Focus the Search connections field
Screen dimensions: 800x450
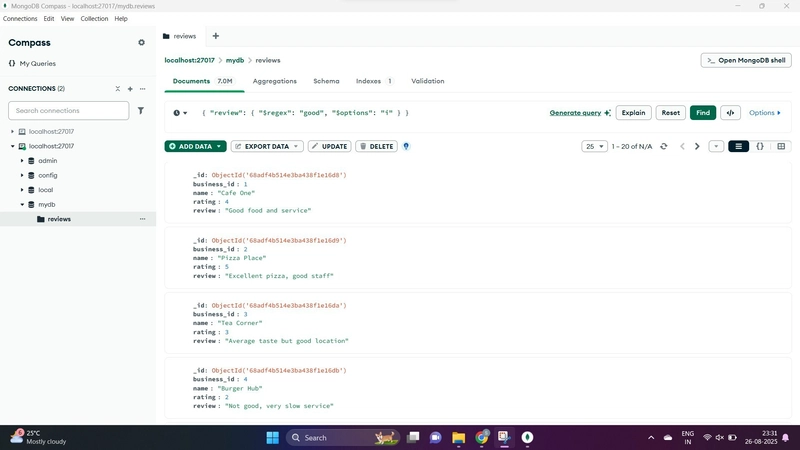pos(68,110)
